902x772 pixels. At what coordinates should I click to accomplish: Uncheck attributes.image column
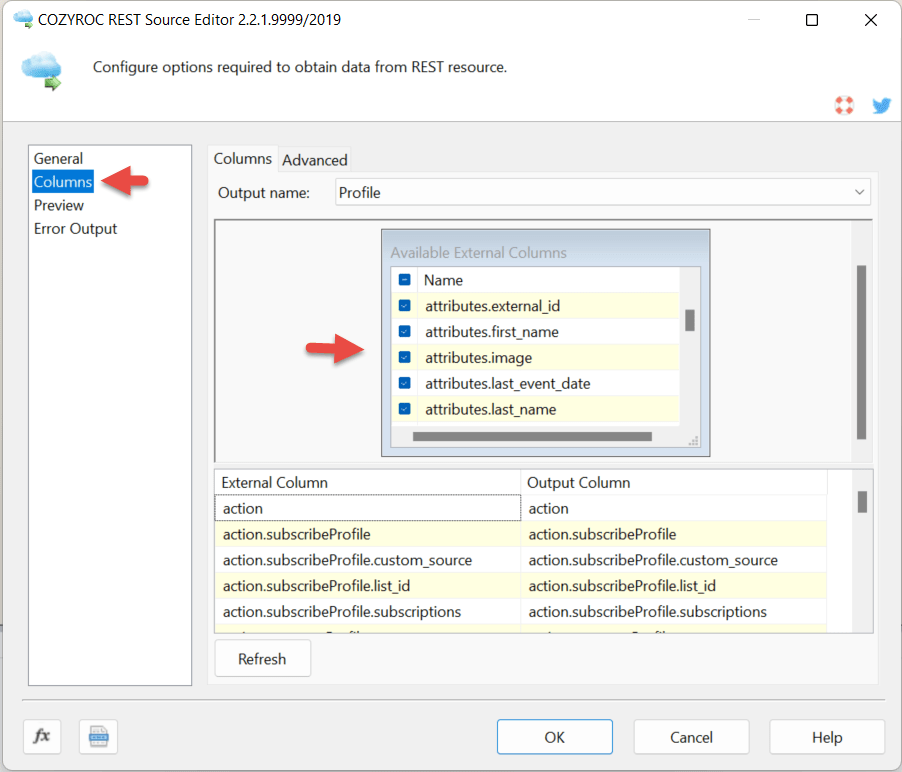[404, 357]
